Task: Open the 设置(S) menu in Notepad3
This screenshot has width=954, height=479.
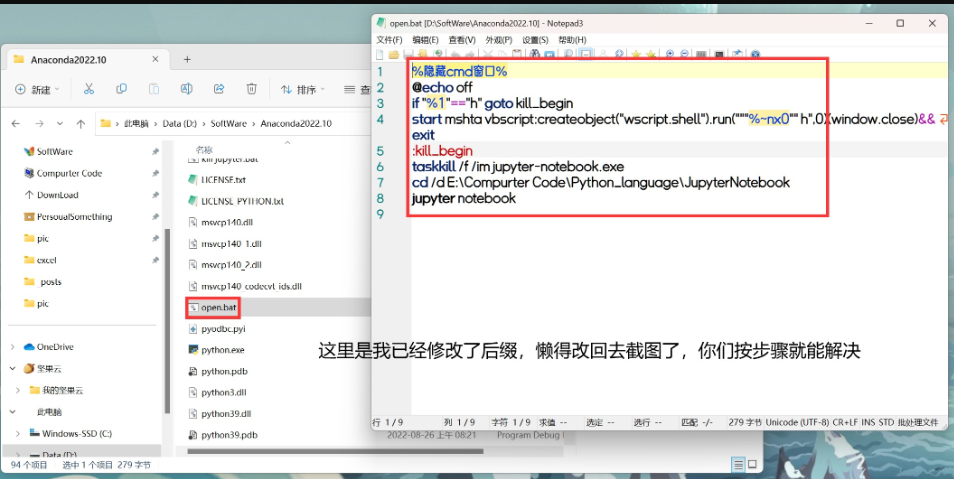Action: (x=535, y=40)
